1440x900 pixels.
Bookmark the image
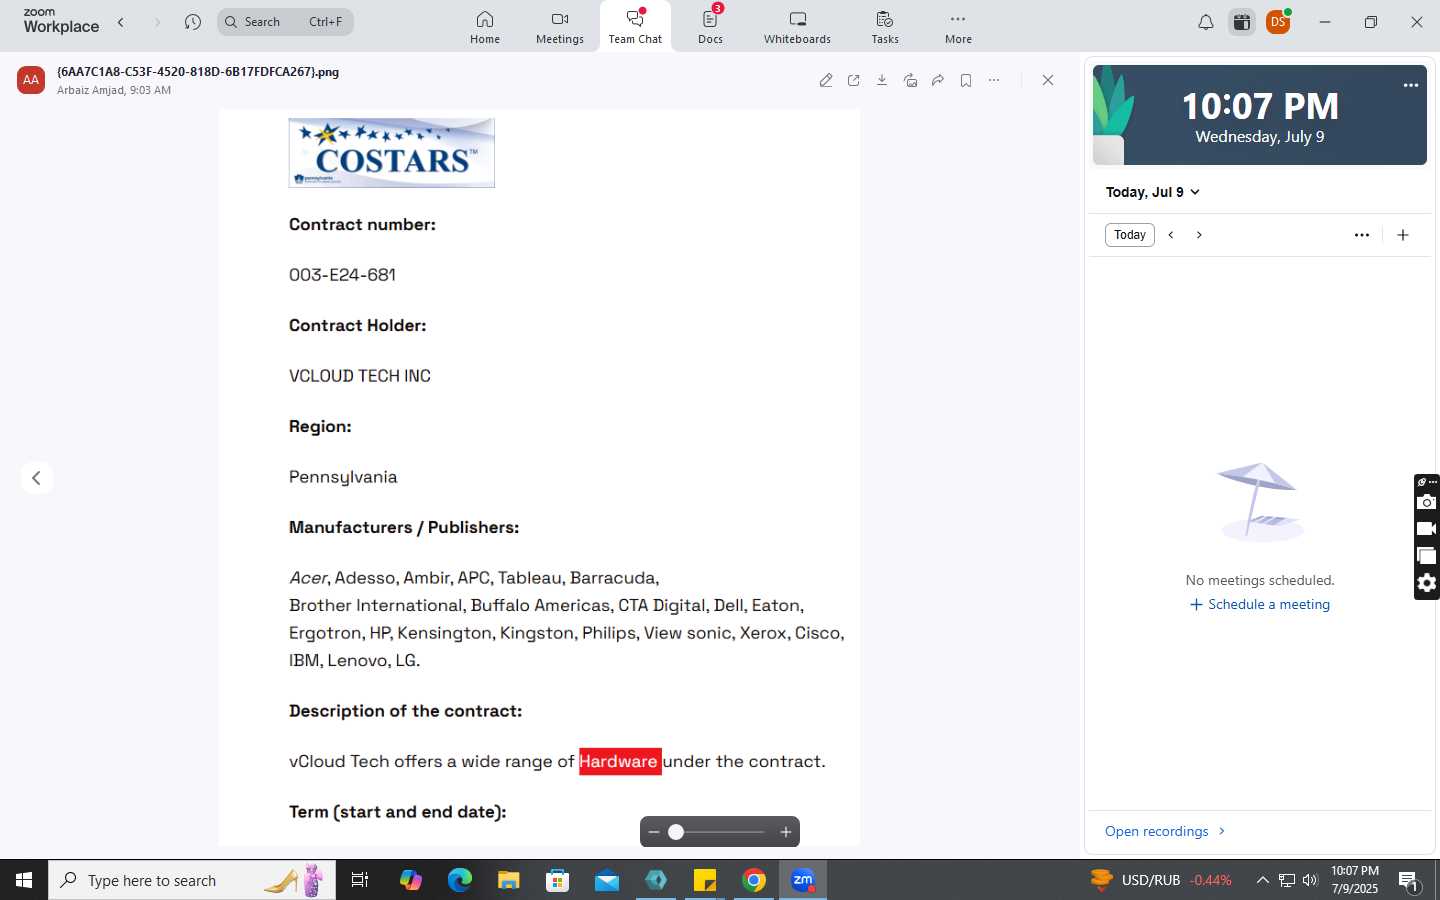click(966, 80)
